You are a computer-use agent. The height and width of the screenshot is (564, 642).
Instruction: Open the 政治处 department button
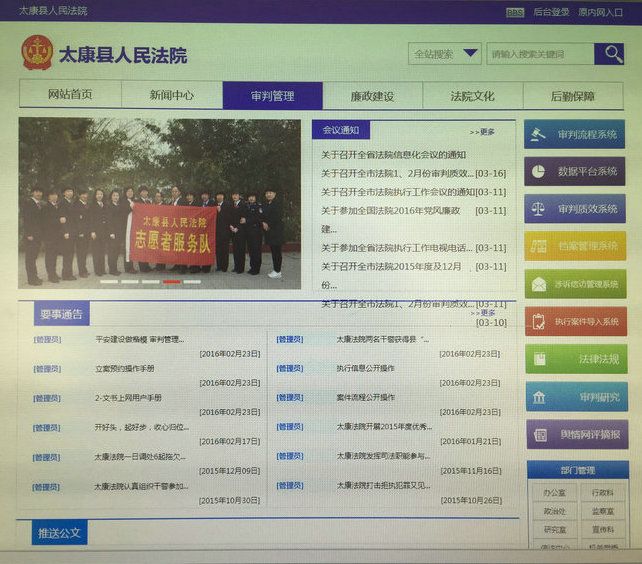[x=554, y=511]
